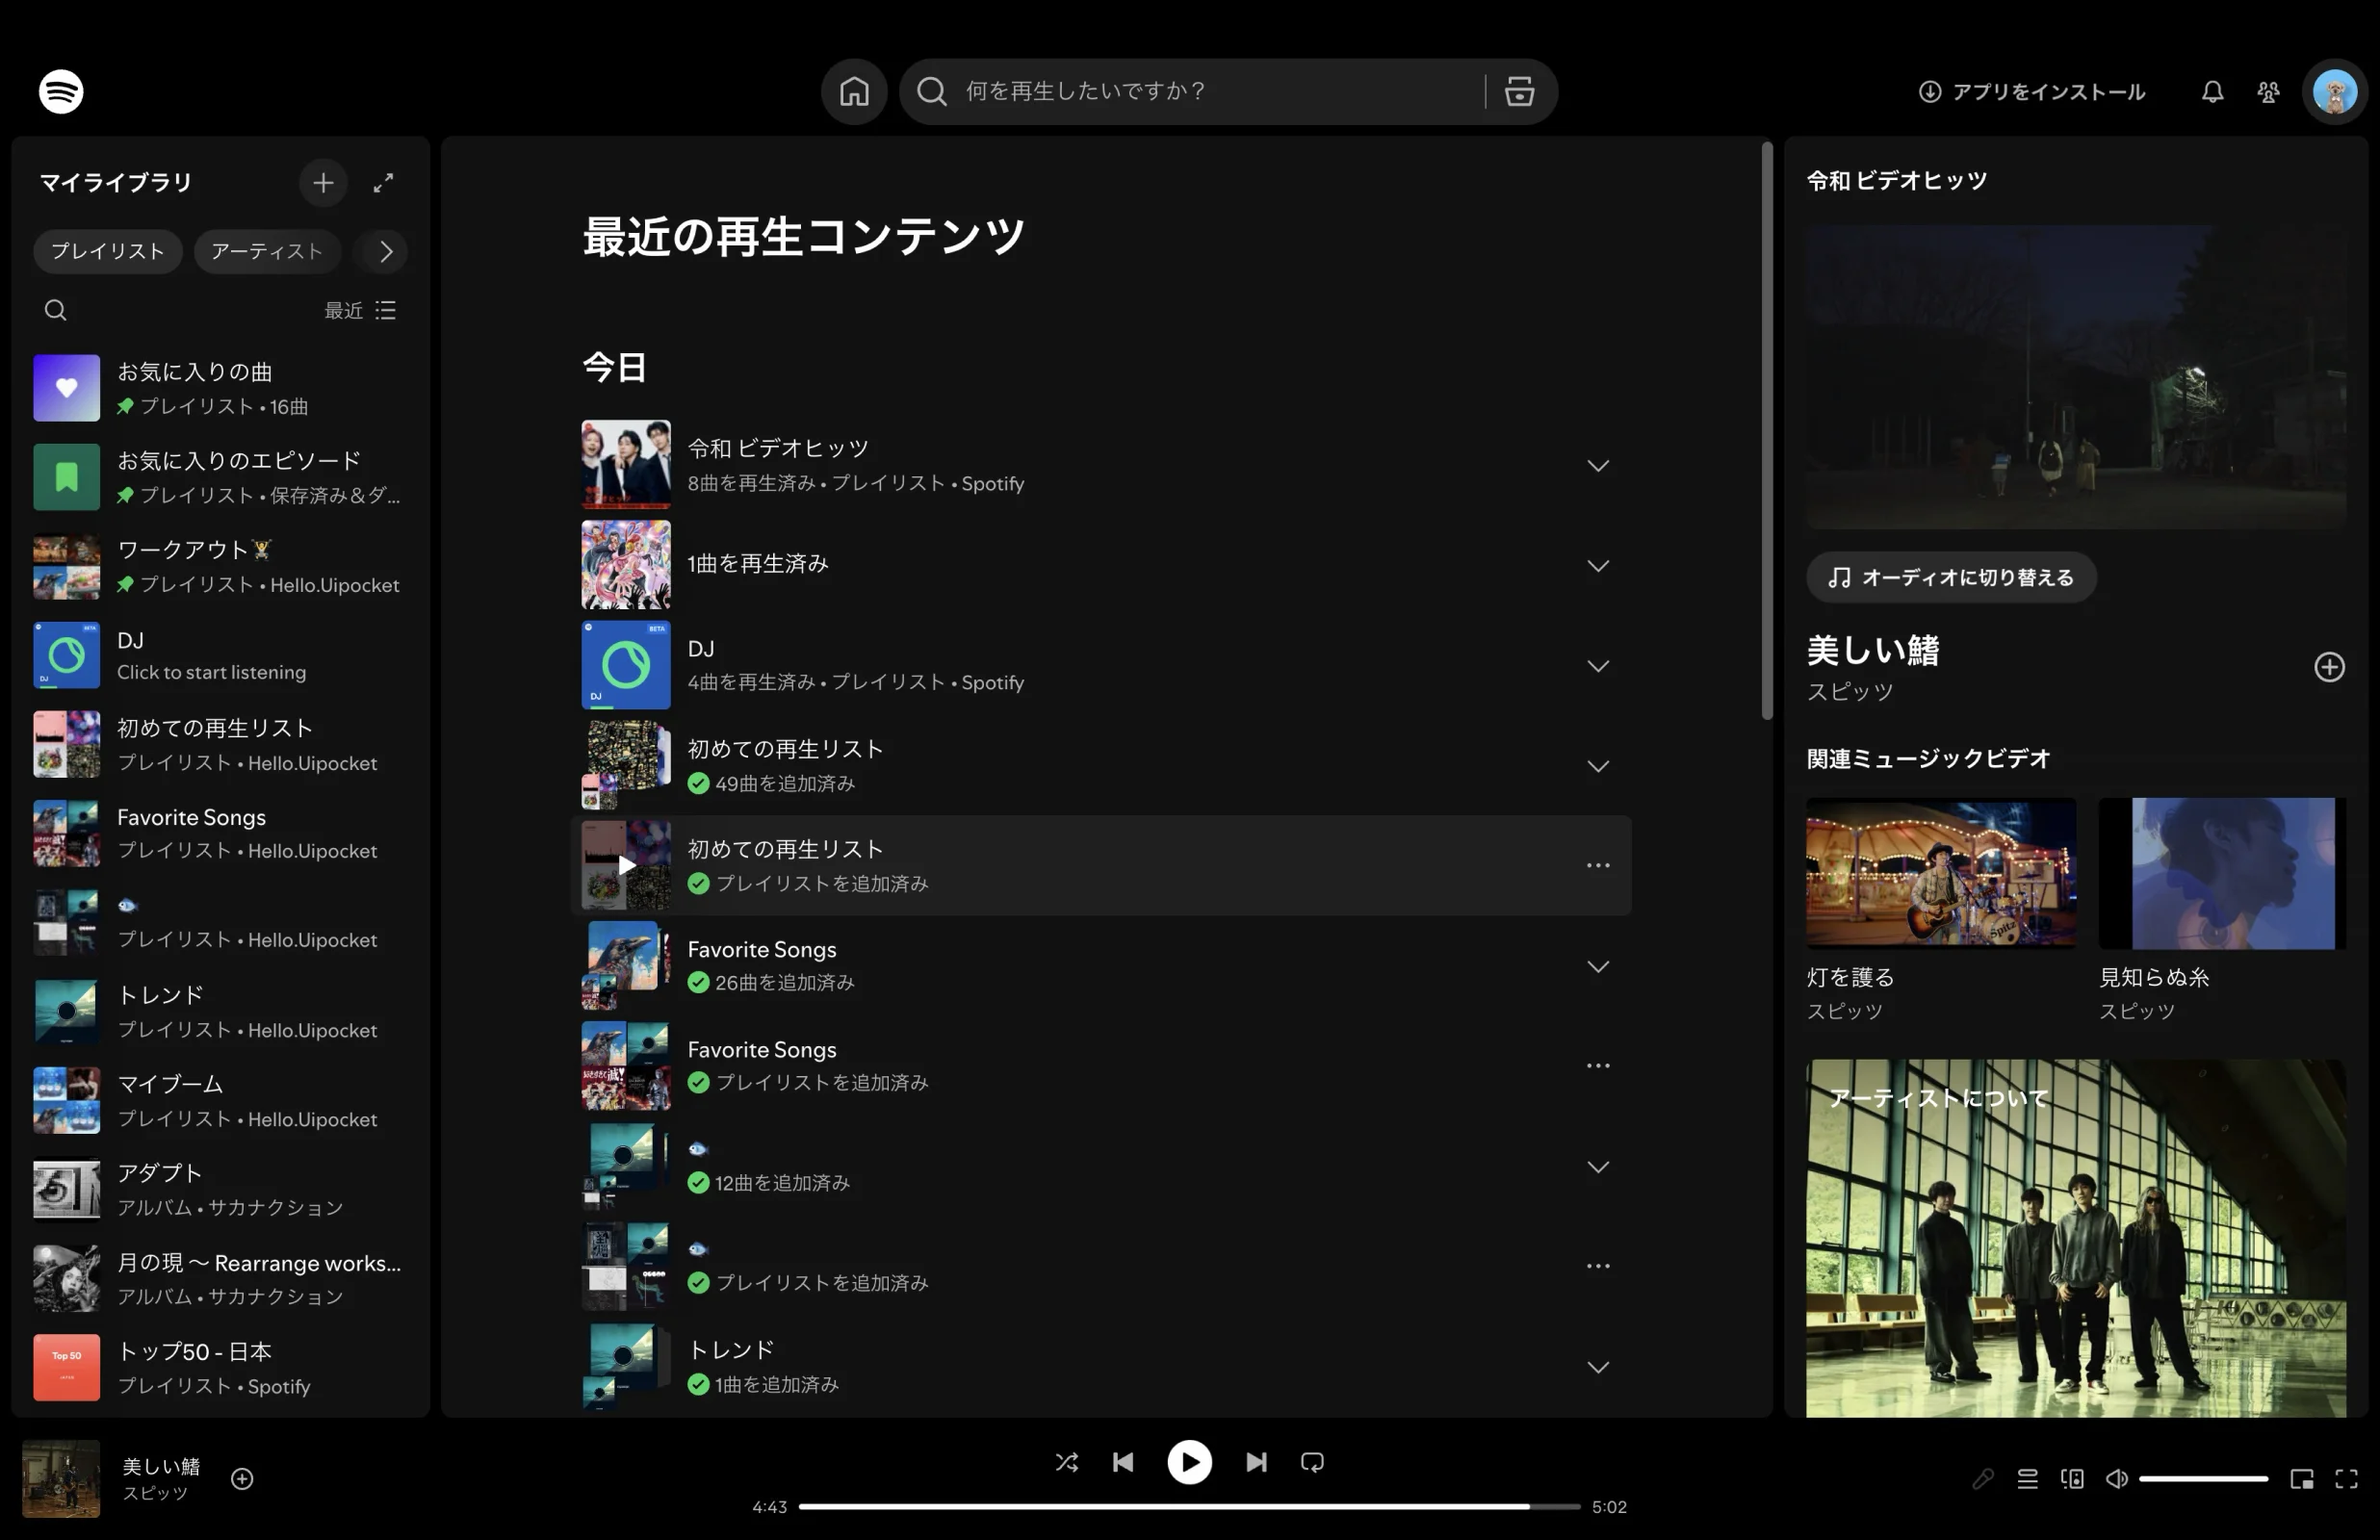Open the now-playing album thumbnail
The width and height of the screenshot is (2380, 1540).
(x=61, y=1479)
